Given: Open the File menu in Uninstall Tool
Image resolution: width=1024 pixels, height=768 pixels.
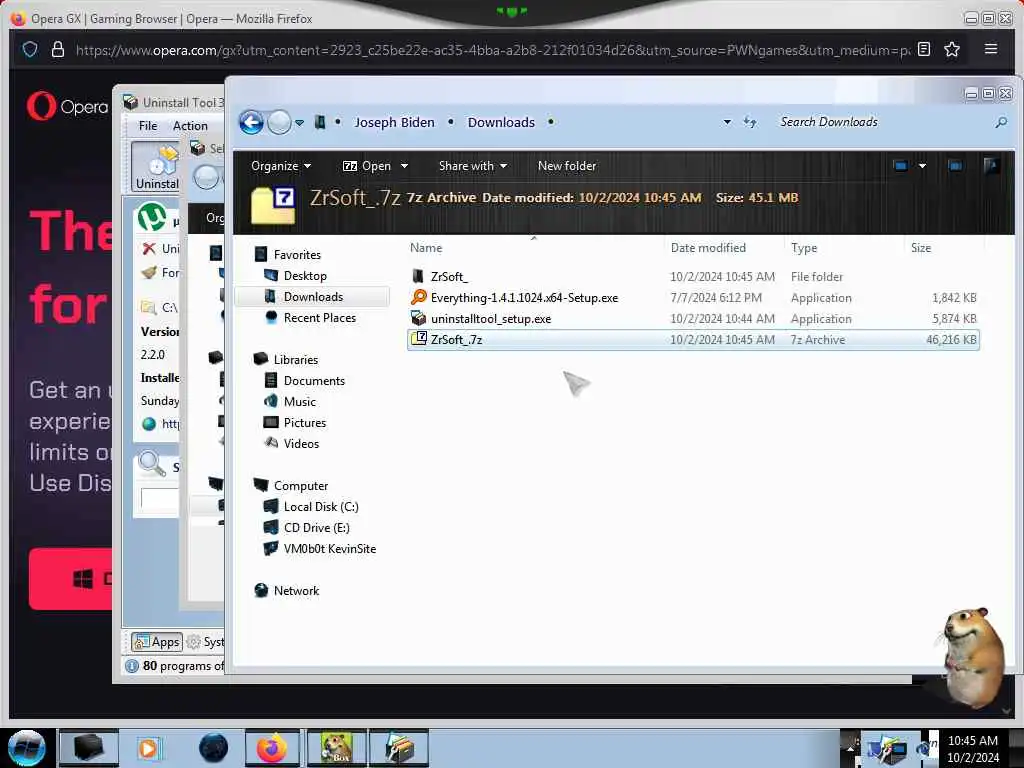Looking at the screenshot, I should (148, 125).
